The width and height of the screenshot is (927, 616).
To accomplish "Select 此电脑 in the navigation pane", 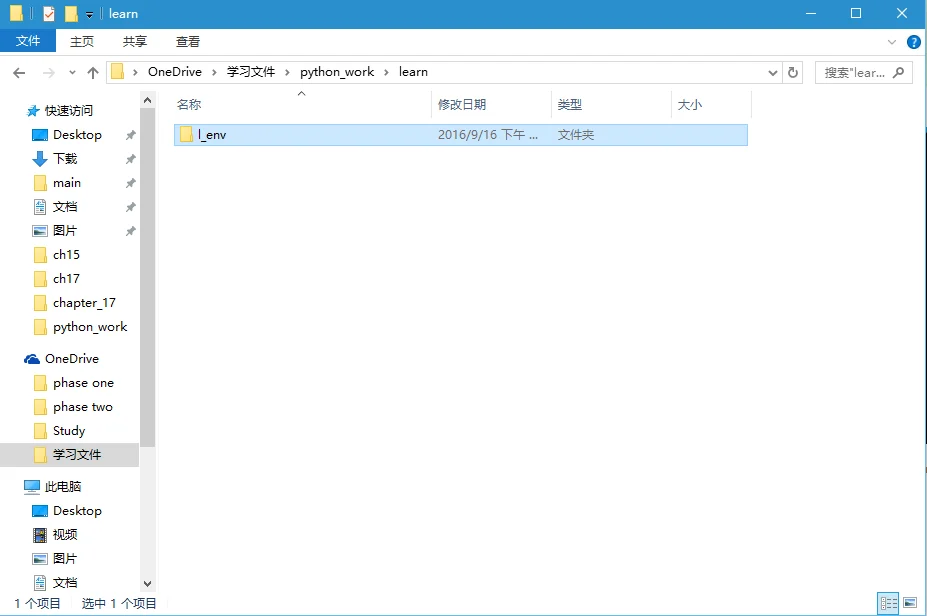I will 63,487.
